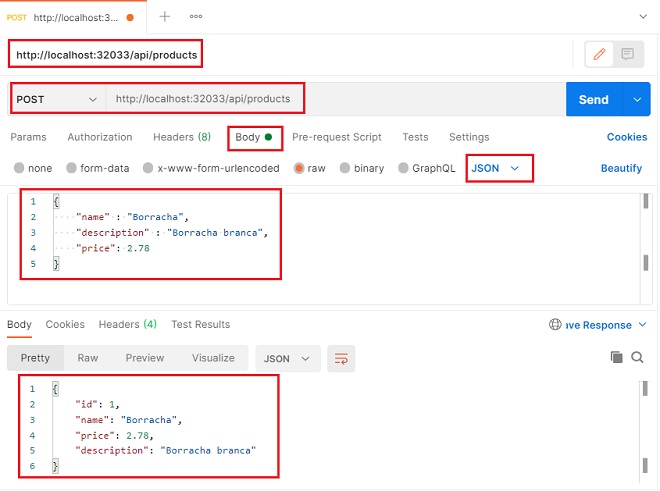Click the plus icon to open new tab

pyautogui.click(x=165, y=16)
